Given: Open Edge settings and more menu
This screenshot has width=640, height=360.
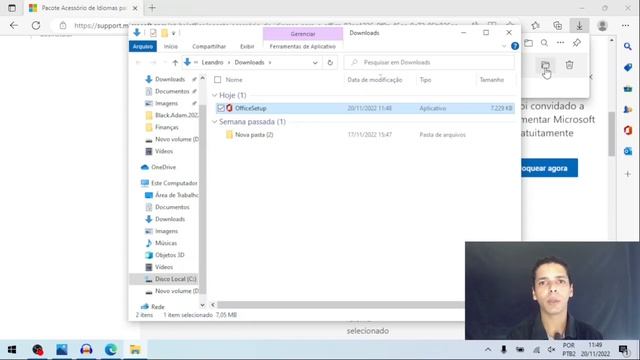Looking at the screenshot, I should coord(625,26).
